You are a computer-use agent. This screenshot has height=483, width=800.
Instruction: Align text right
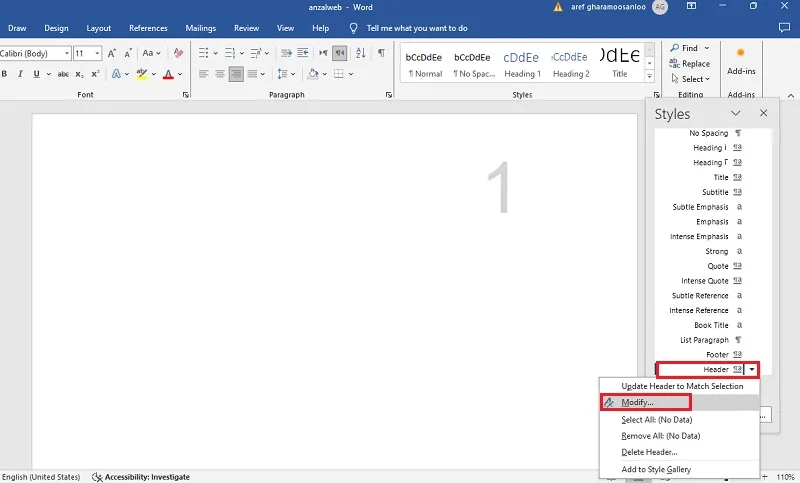[x=236, y=74]
